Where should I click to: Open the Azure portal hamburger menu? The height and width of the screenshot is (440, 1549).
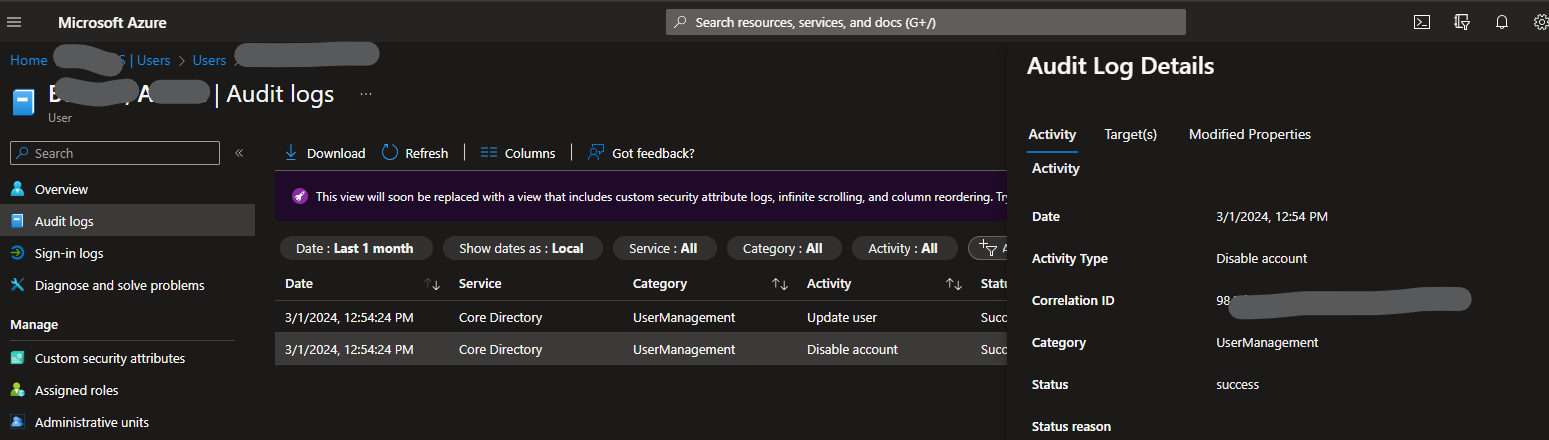[x=14, y=22]
